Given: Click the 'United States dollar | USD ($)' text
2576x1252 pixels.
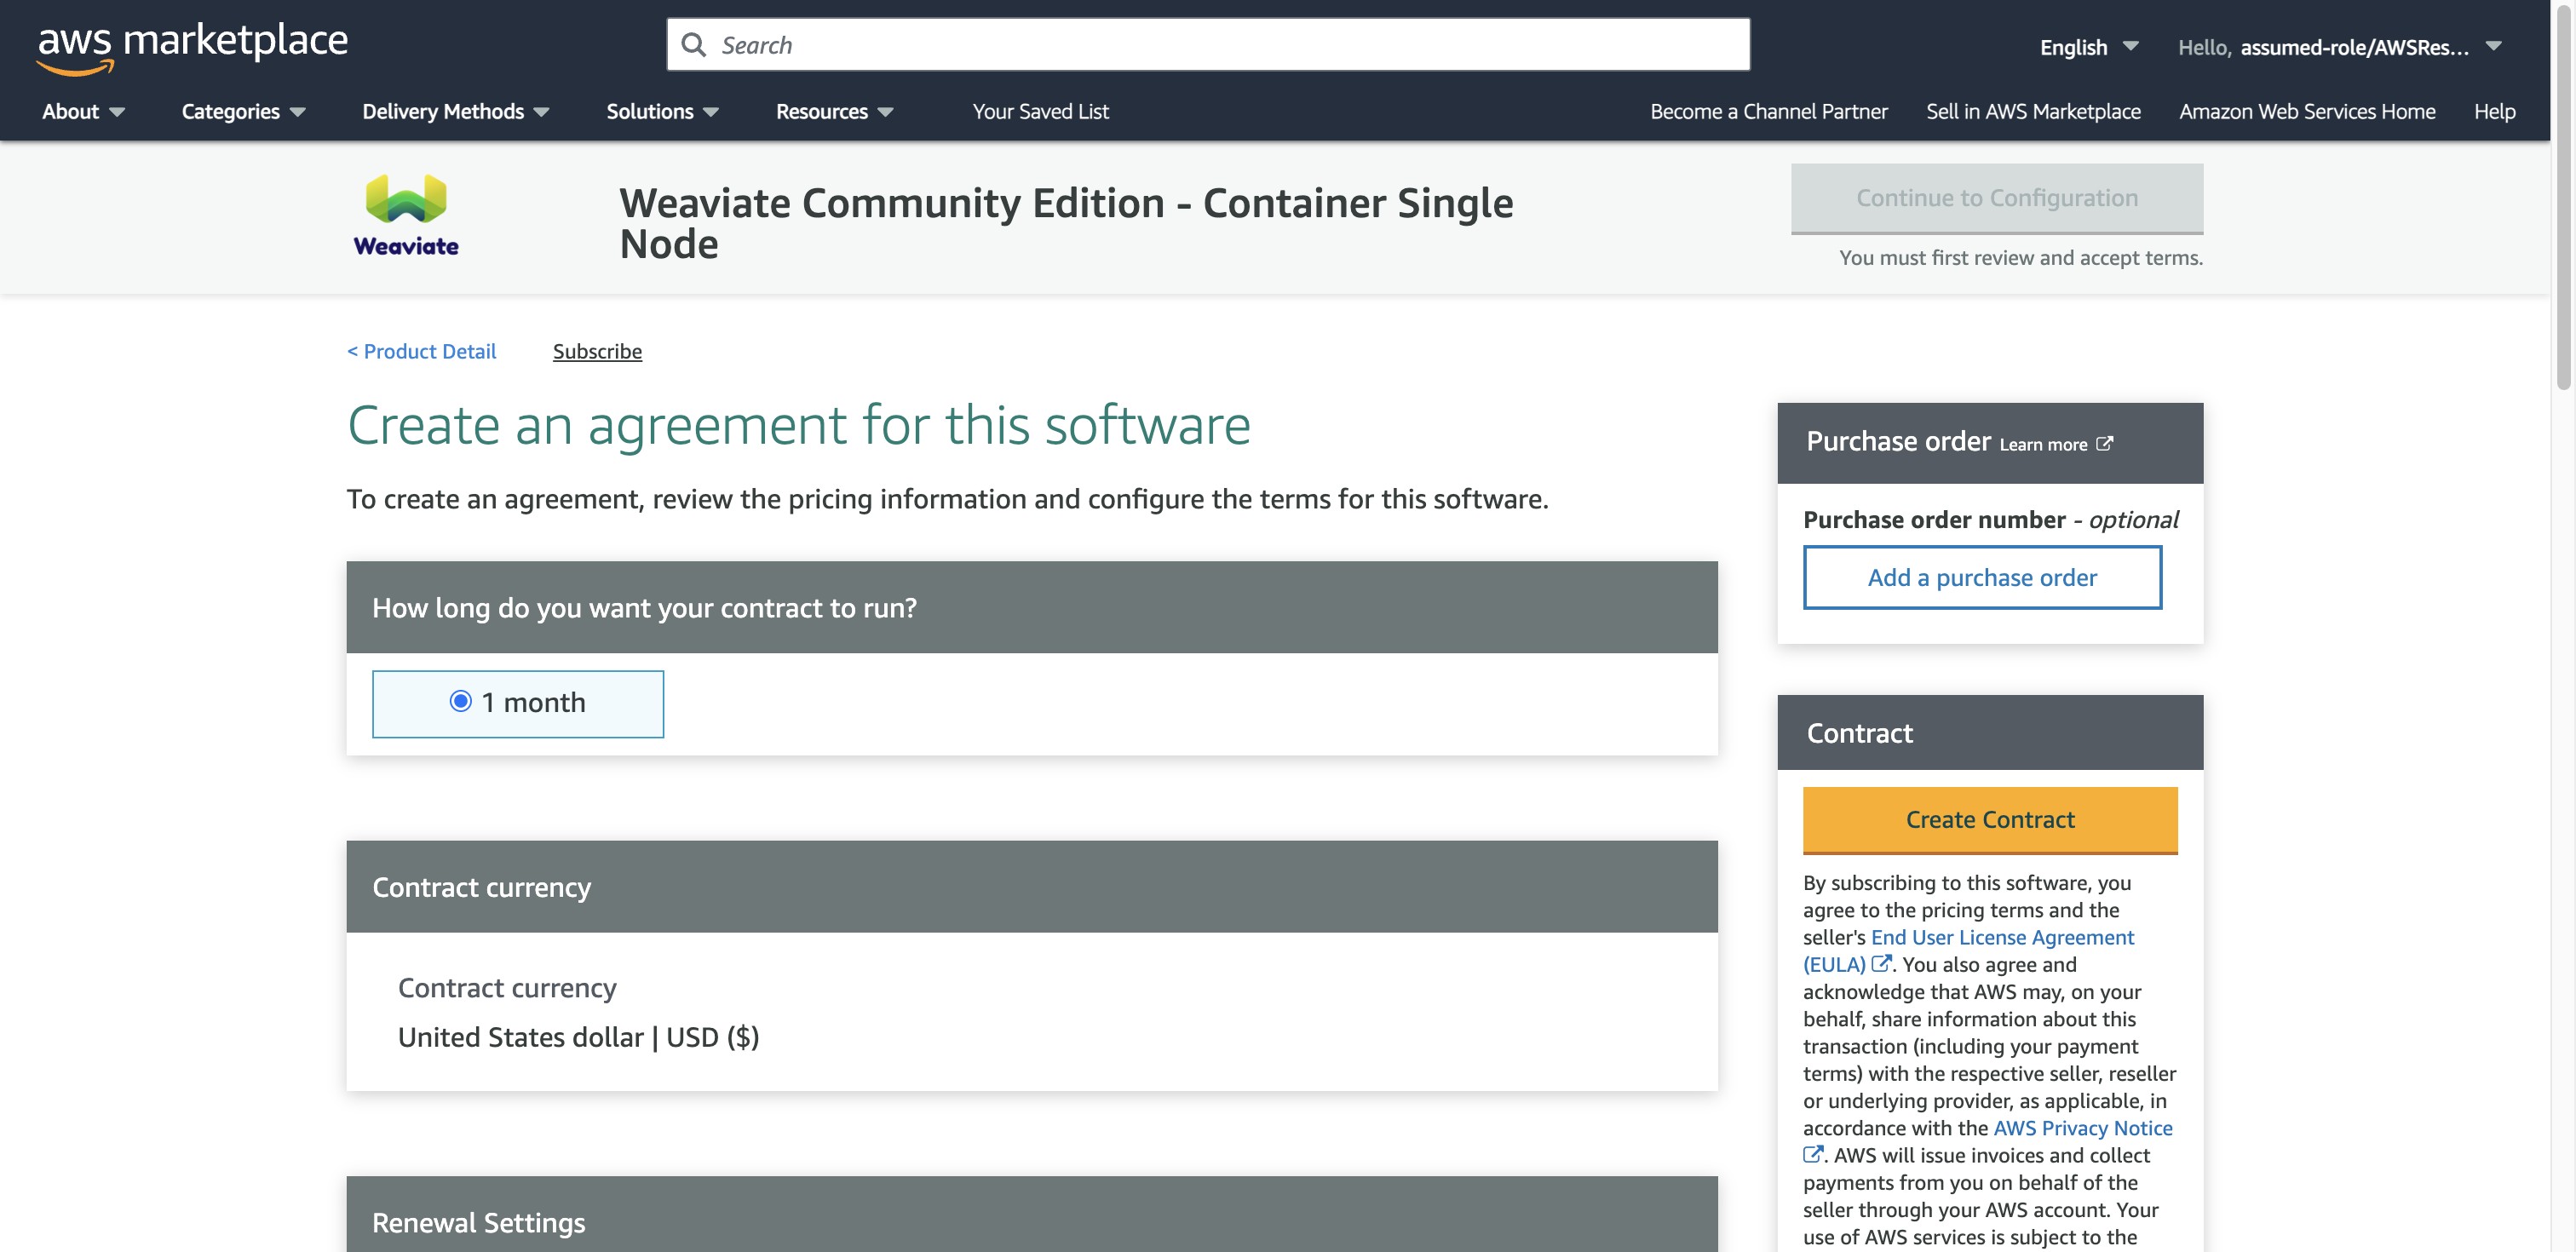Looking at the screenshot, I should coord(578,1038).
